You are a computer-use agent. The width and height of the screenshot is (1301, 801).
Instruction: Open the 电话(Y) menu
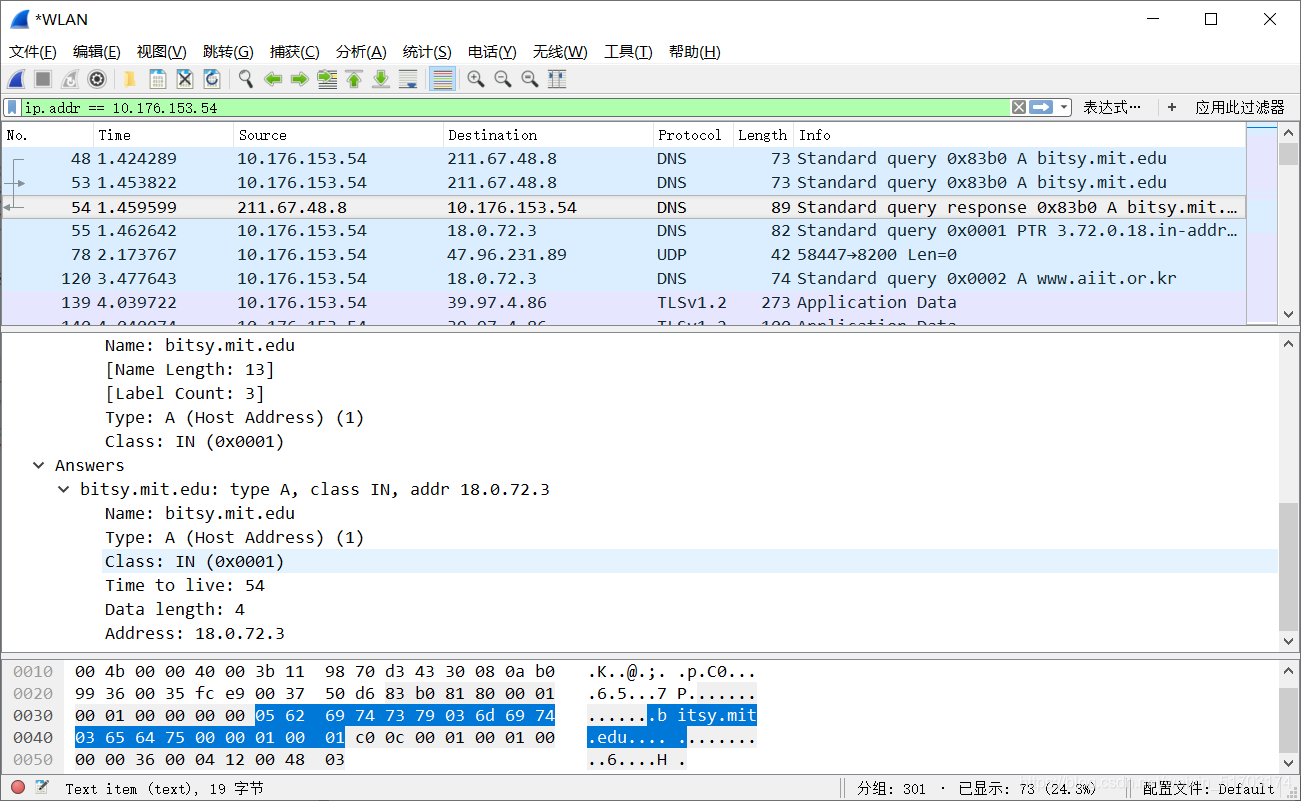492,52
